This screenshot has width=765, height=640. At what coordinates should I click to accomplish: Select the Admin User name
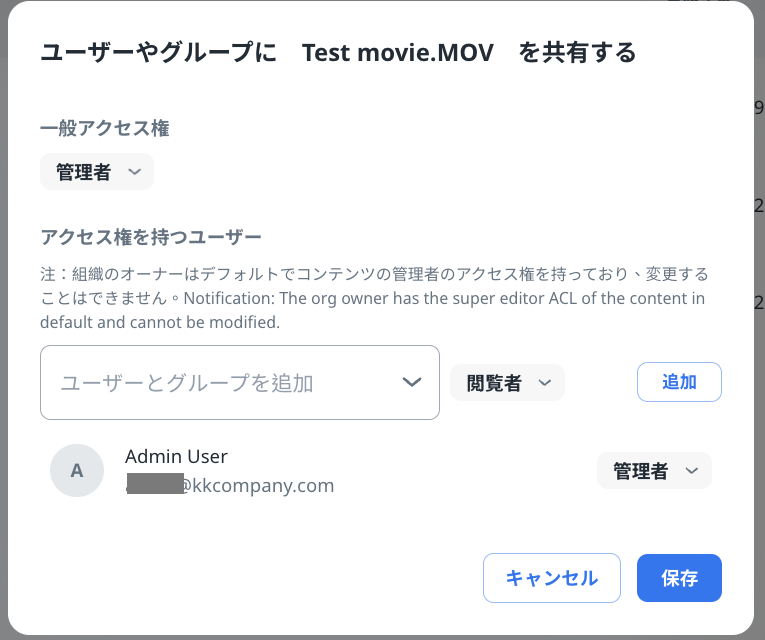(176, 456)
